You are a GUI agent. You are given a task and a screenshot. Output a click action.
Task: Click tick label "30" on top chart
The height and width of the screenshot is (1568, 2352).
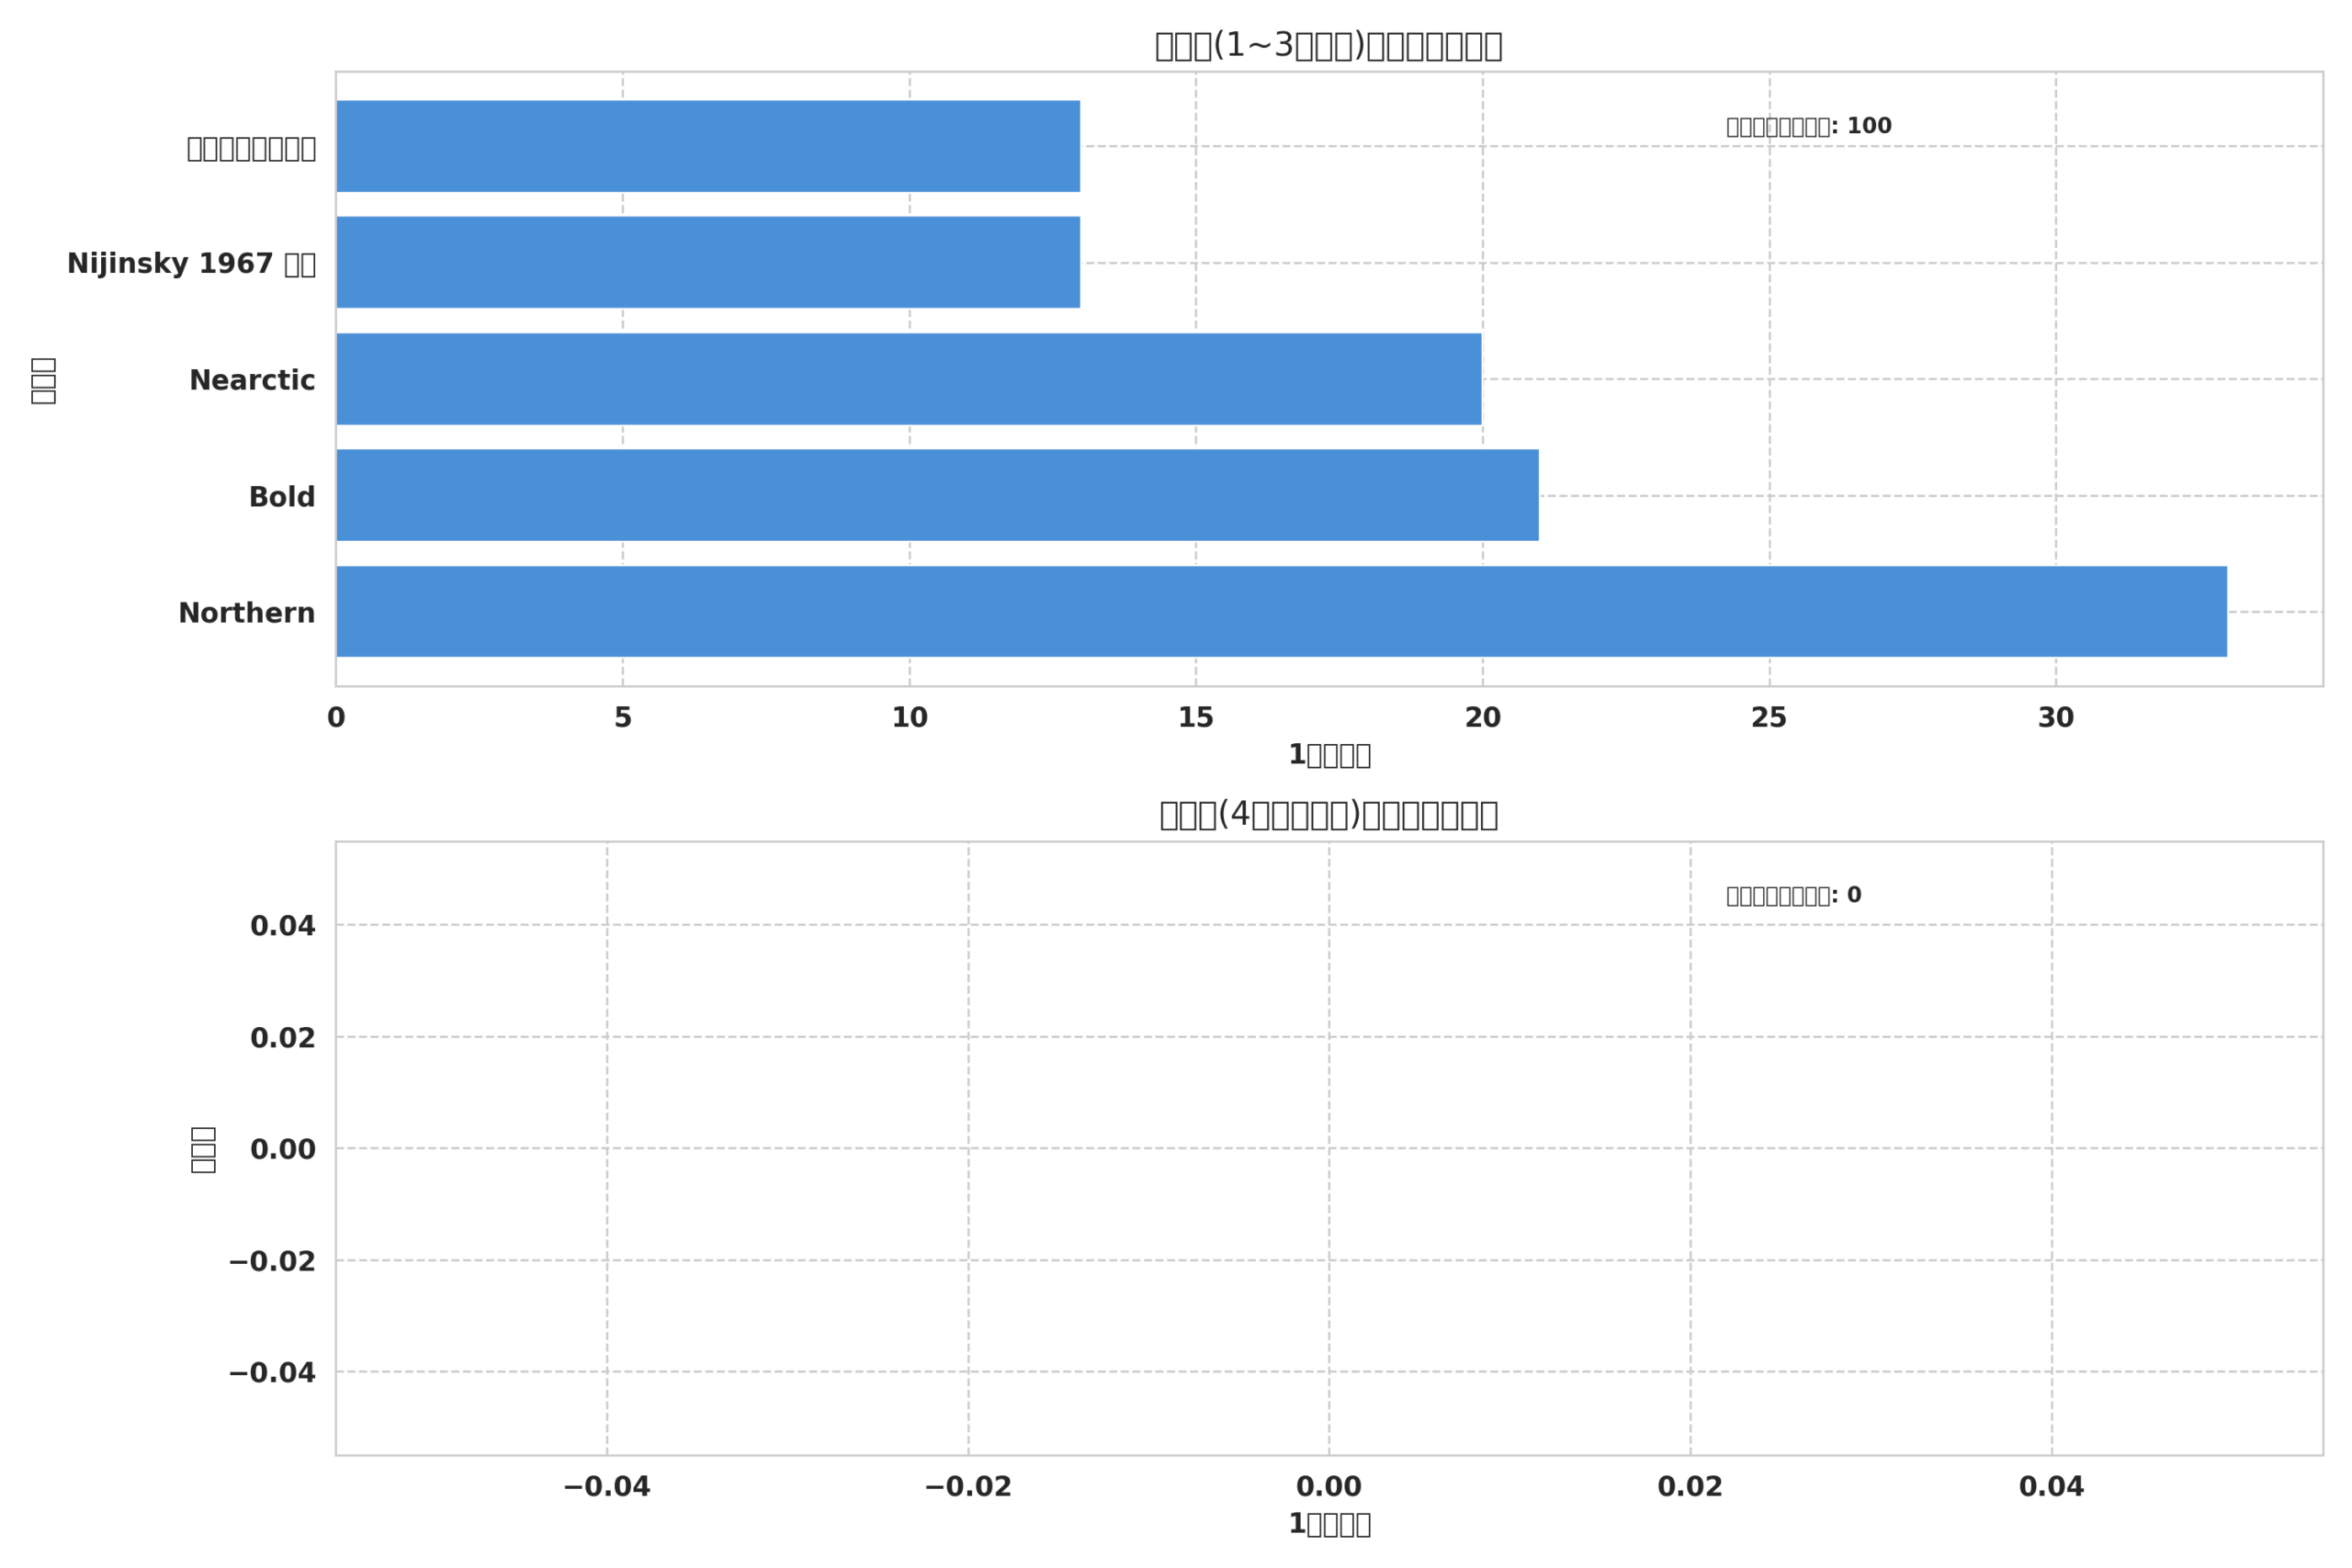(x=2056, y=718)
